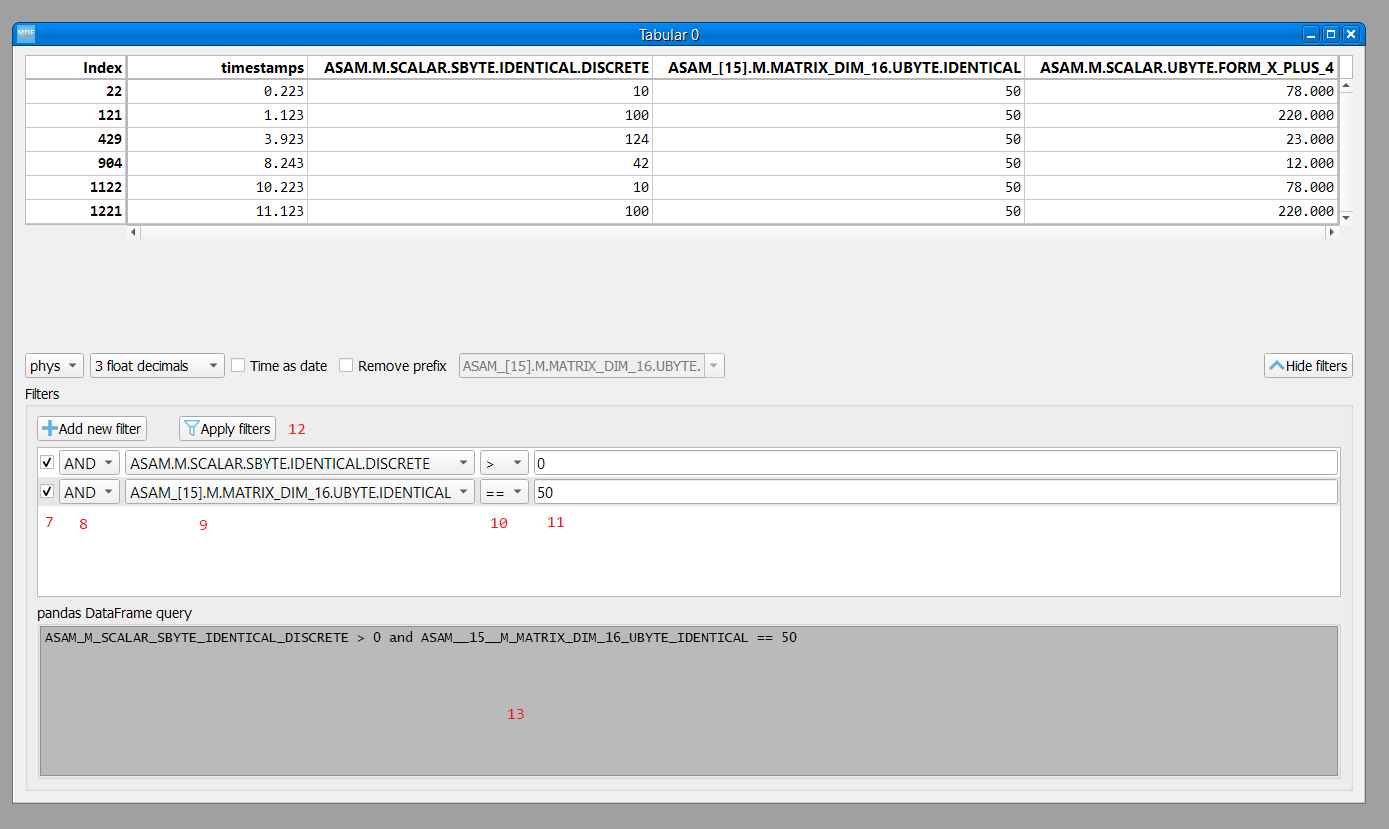Open the 3 float decimals dropdown

[157, 366]
